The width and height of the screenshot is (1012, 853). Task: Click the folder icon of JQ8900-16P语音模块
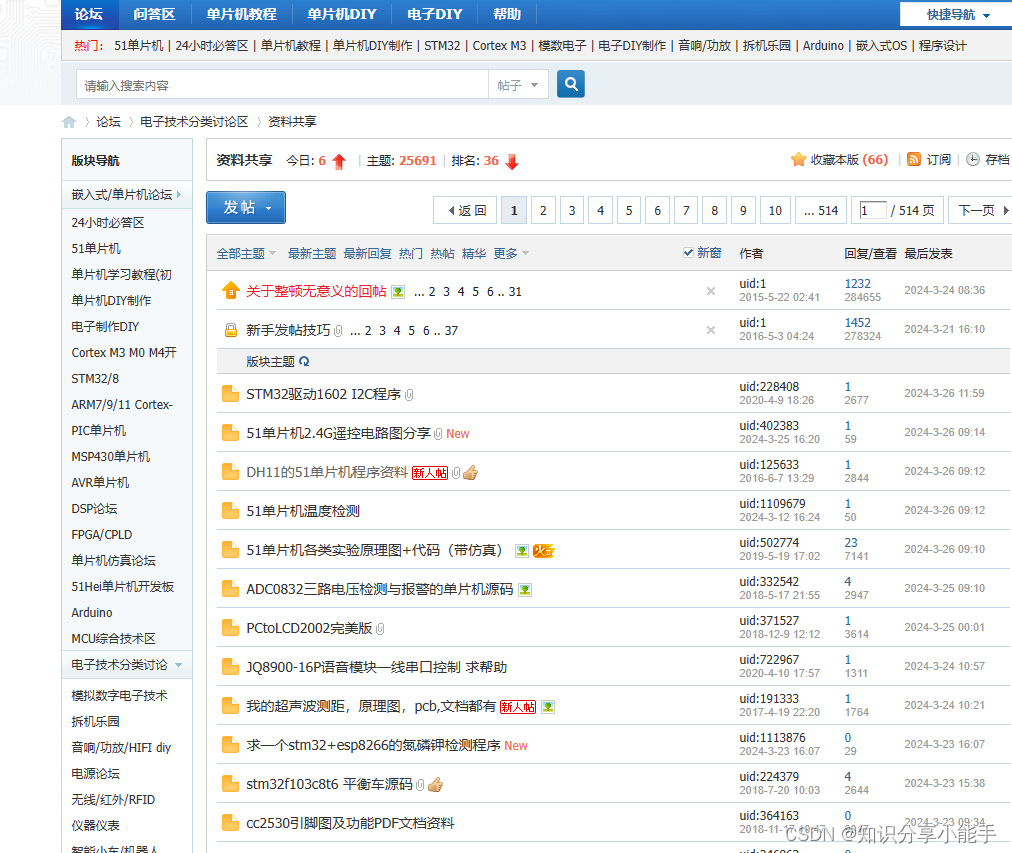pyautogui.click(x=230, y=667)
